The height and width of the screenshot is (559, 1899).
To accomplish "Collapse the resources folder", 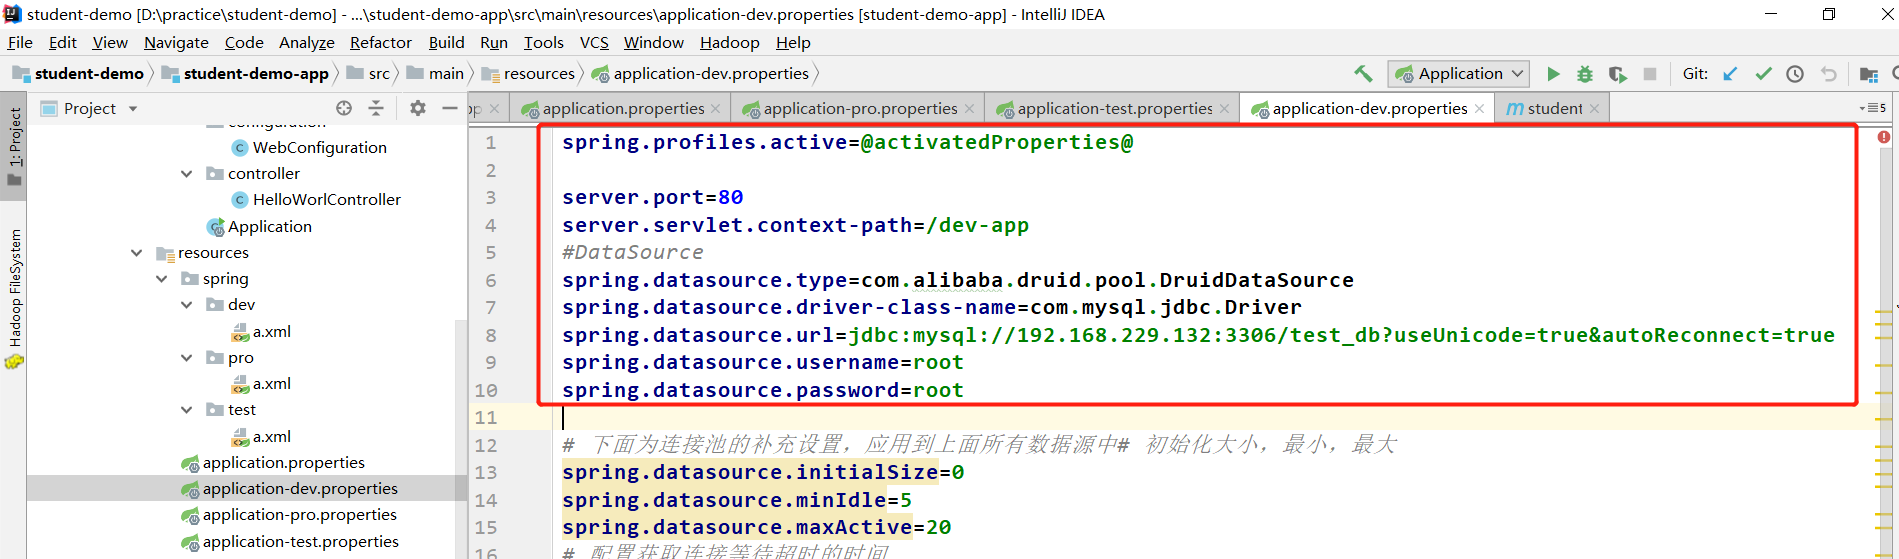I will 136,252.
